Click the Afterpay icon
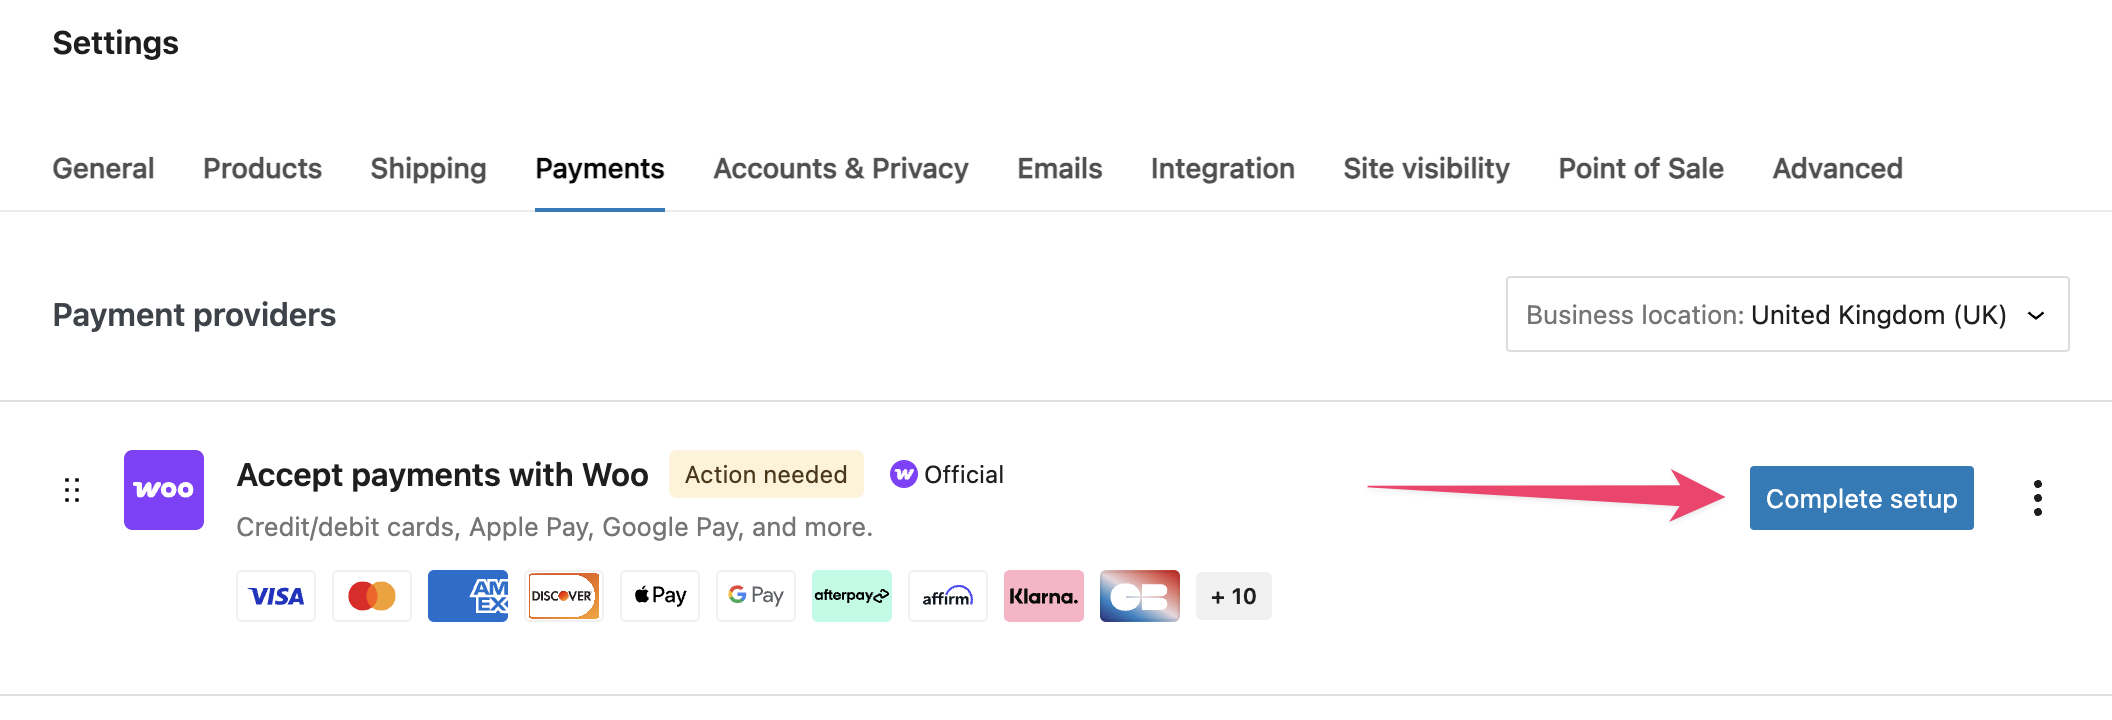This screenshot has height=720, width=2112. point(852,596)
